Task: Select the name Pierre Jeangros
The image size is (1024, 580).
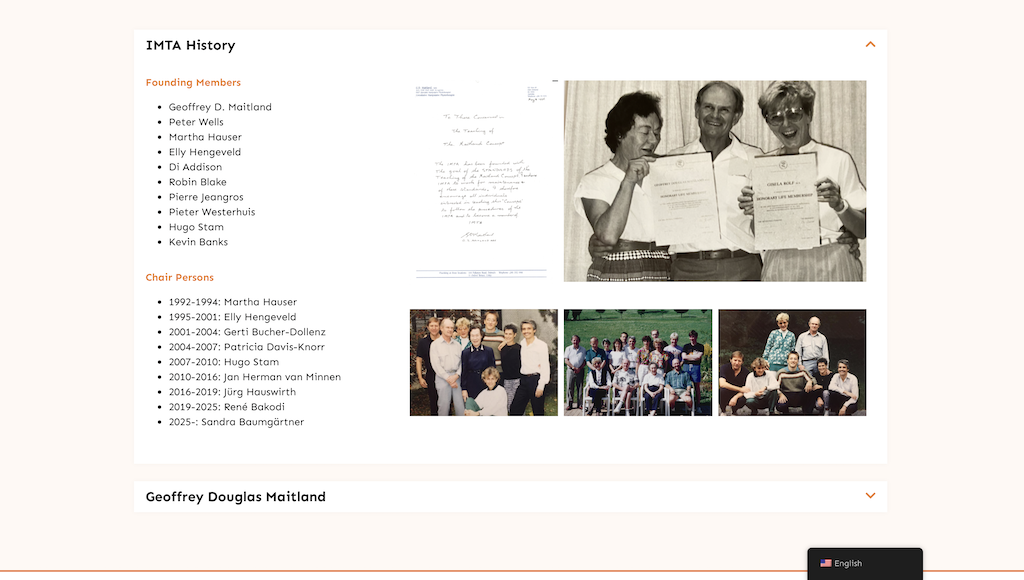Action: 206,197
